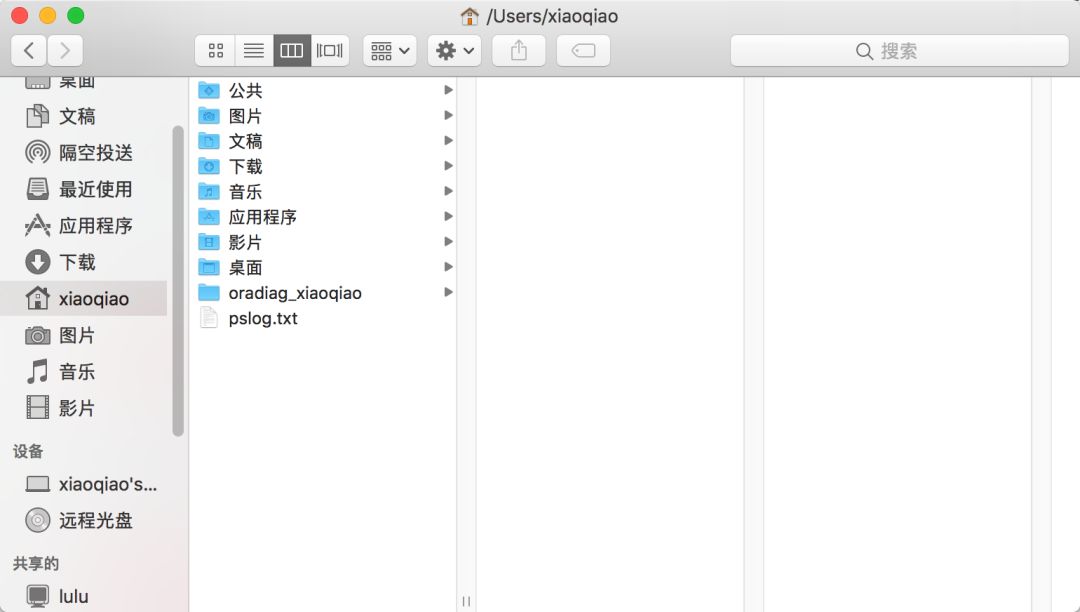The image size is (1080, 612).
Task: Select shared computer lulu
Action: [x=73, y=596]
